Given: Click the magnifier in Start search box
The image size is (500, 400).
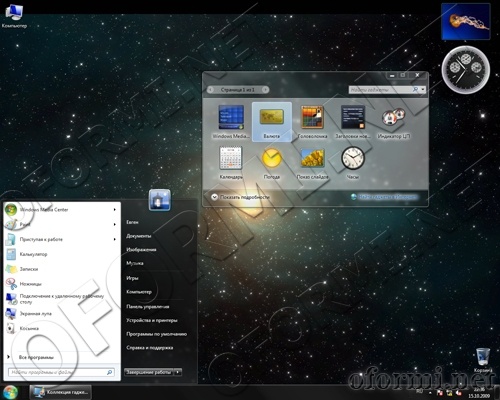Looking at the screenshot, I should 109,372.
